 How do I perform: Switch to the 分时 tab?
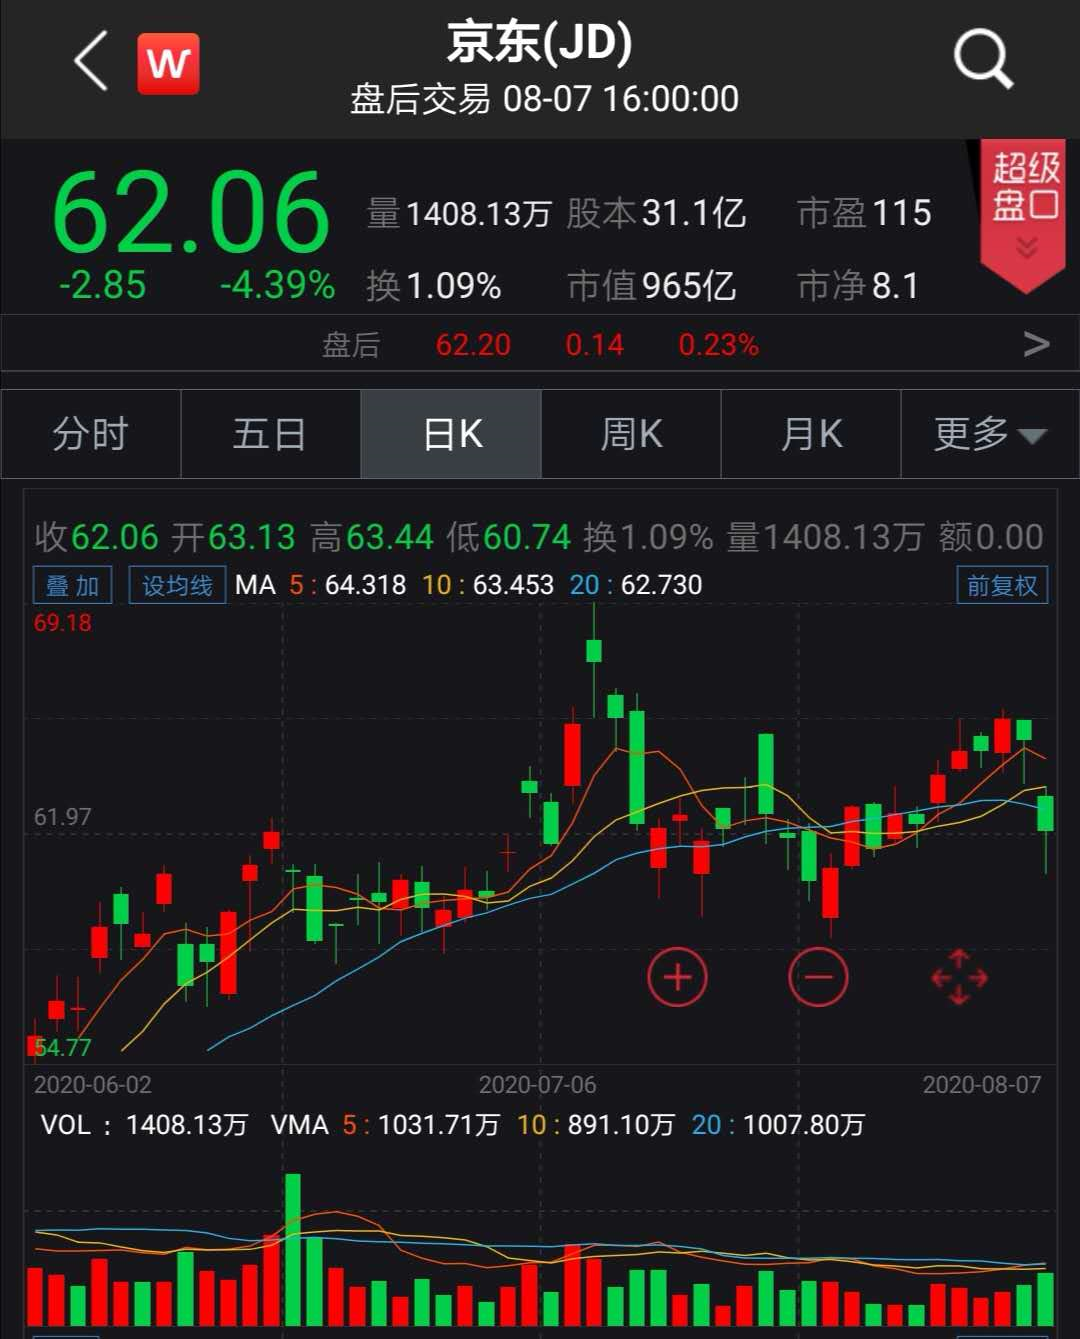pos(91,434)
